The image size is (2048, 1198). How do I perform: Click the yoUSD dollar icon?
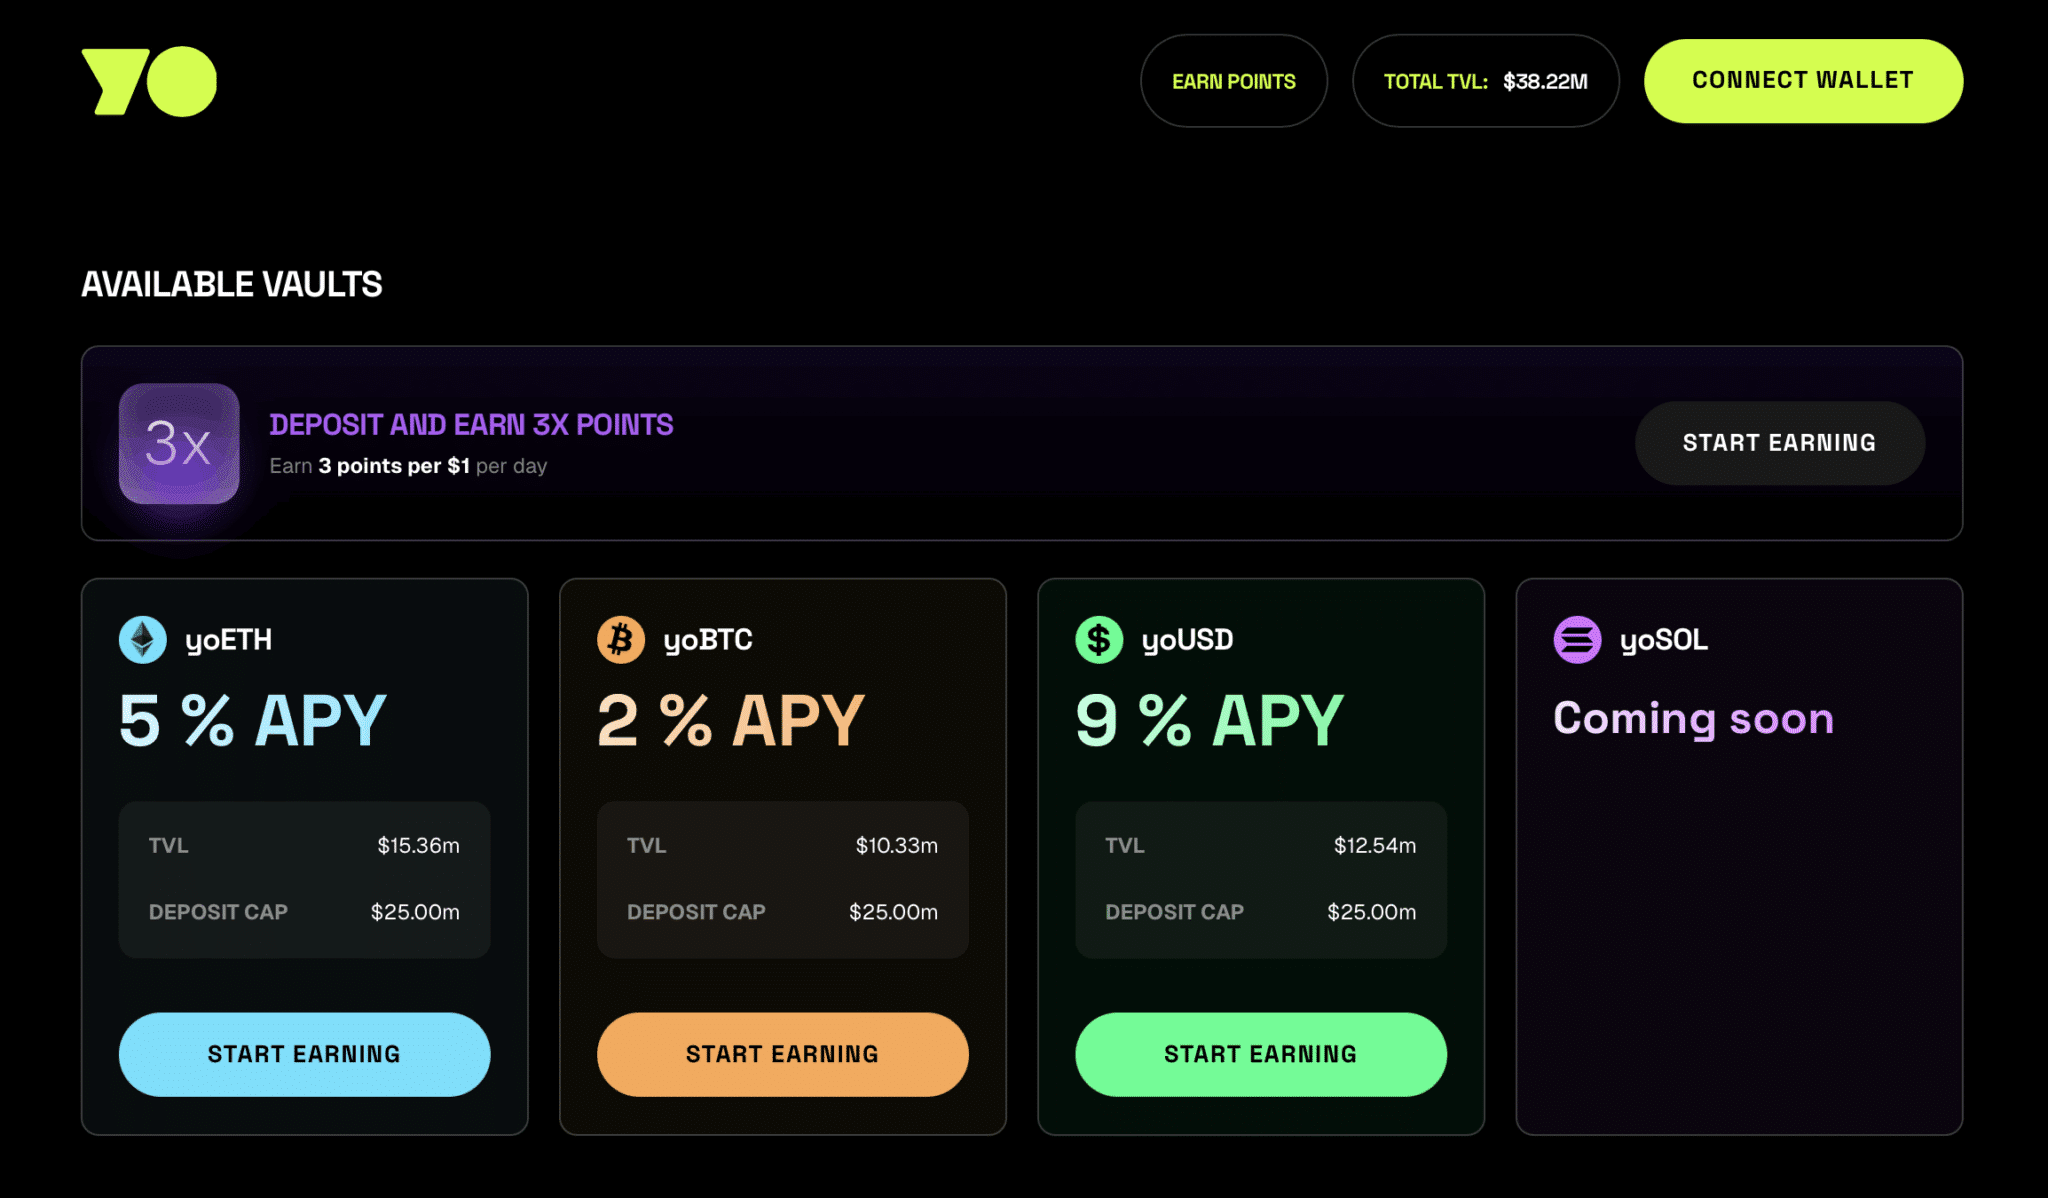[1099, 640]
